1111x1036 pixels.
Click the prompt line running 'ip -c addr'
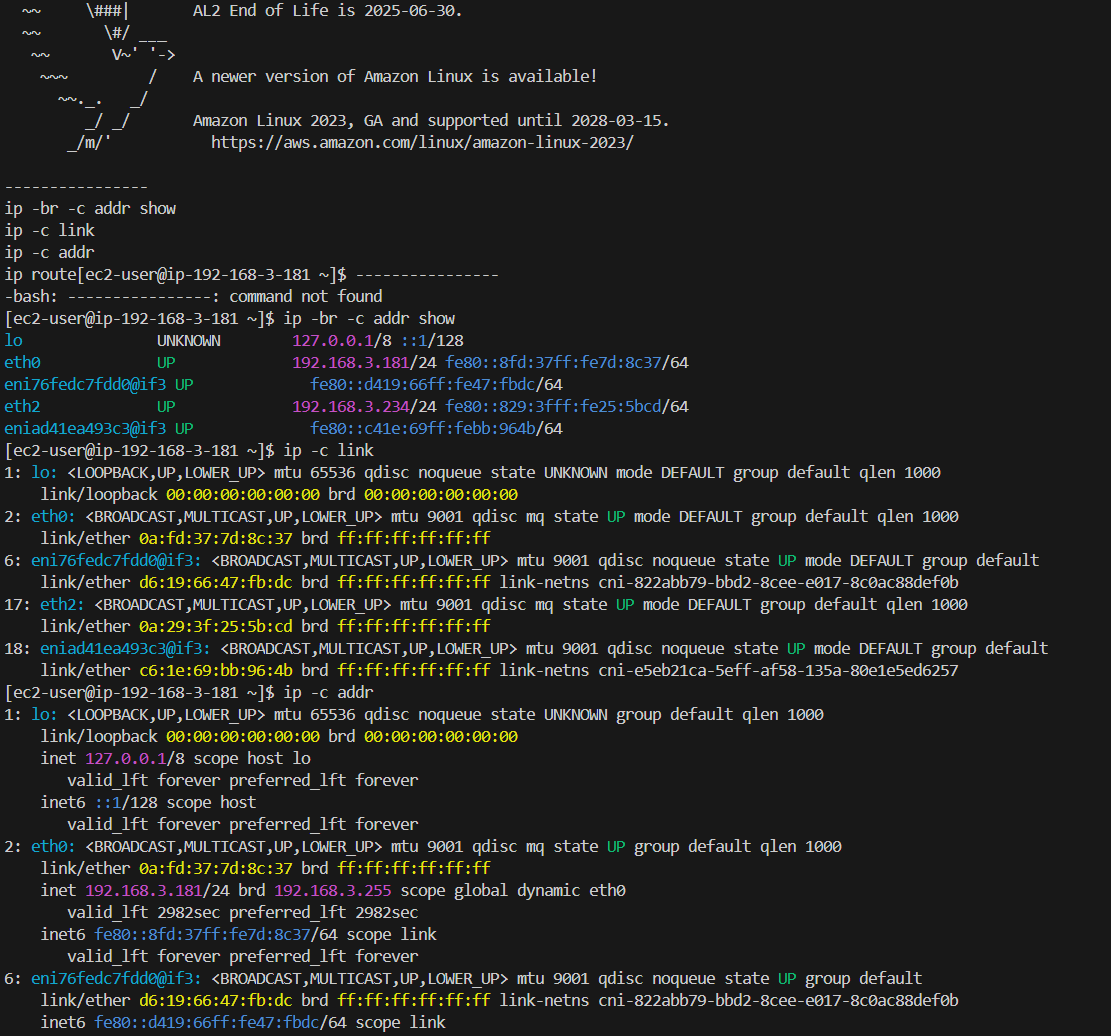189,692
